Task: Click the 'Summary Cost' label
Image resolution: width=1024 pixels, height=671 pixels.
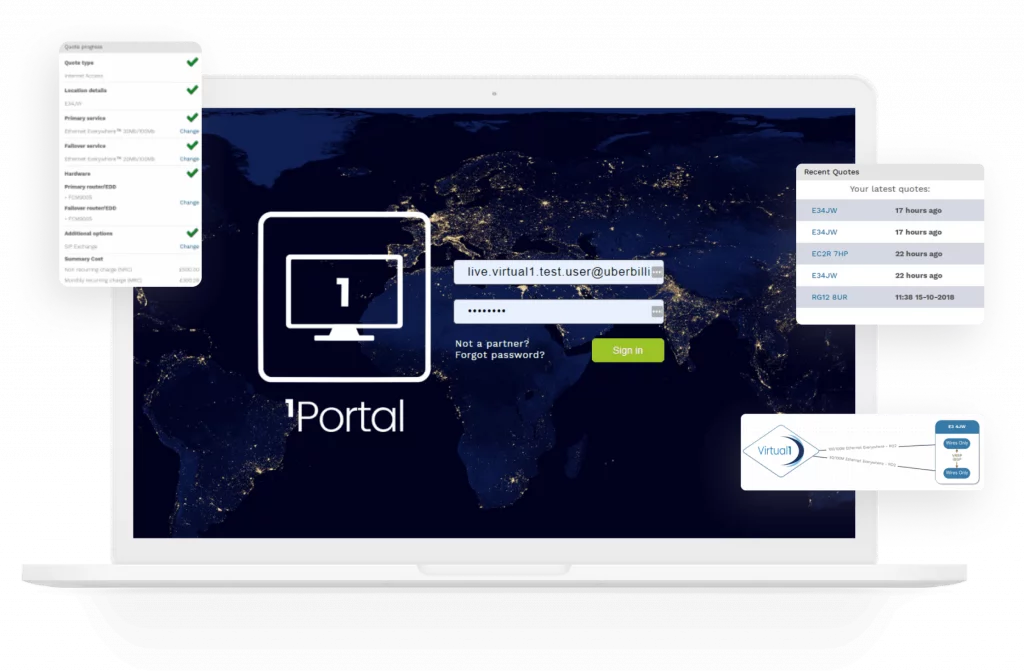Action: (x=84, y=259)
